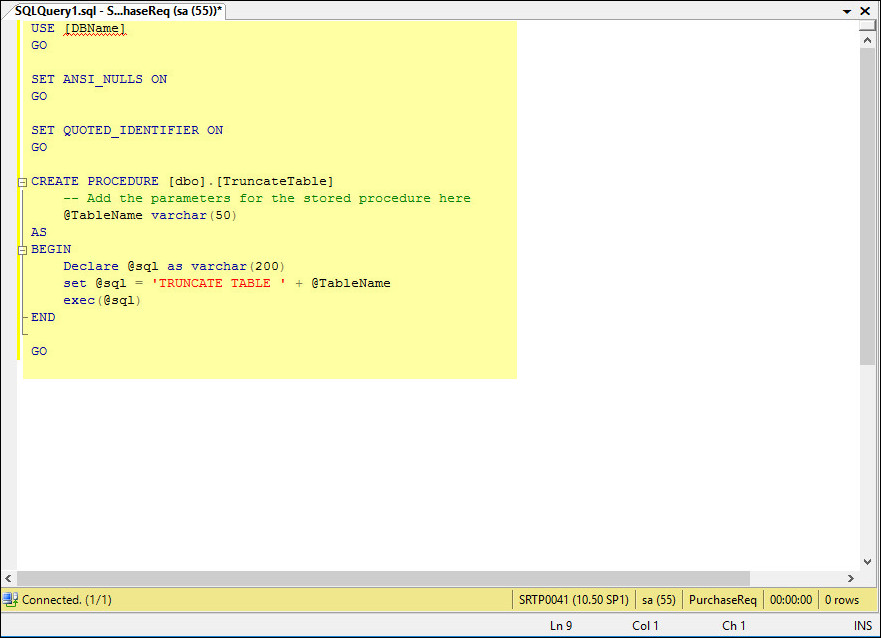Click the server name SRTP0041 (10.50 SP1)
The image size is (881, 638).
pos(574,600)
